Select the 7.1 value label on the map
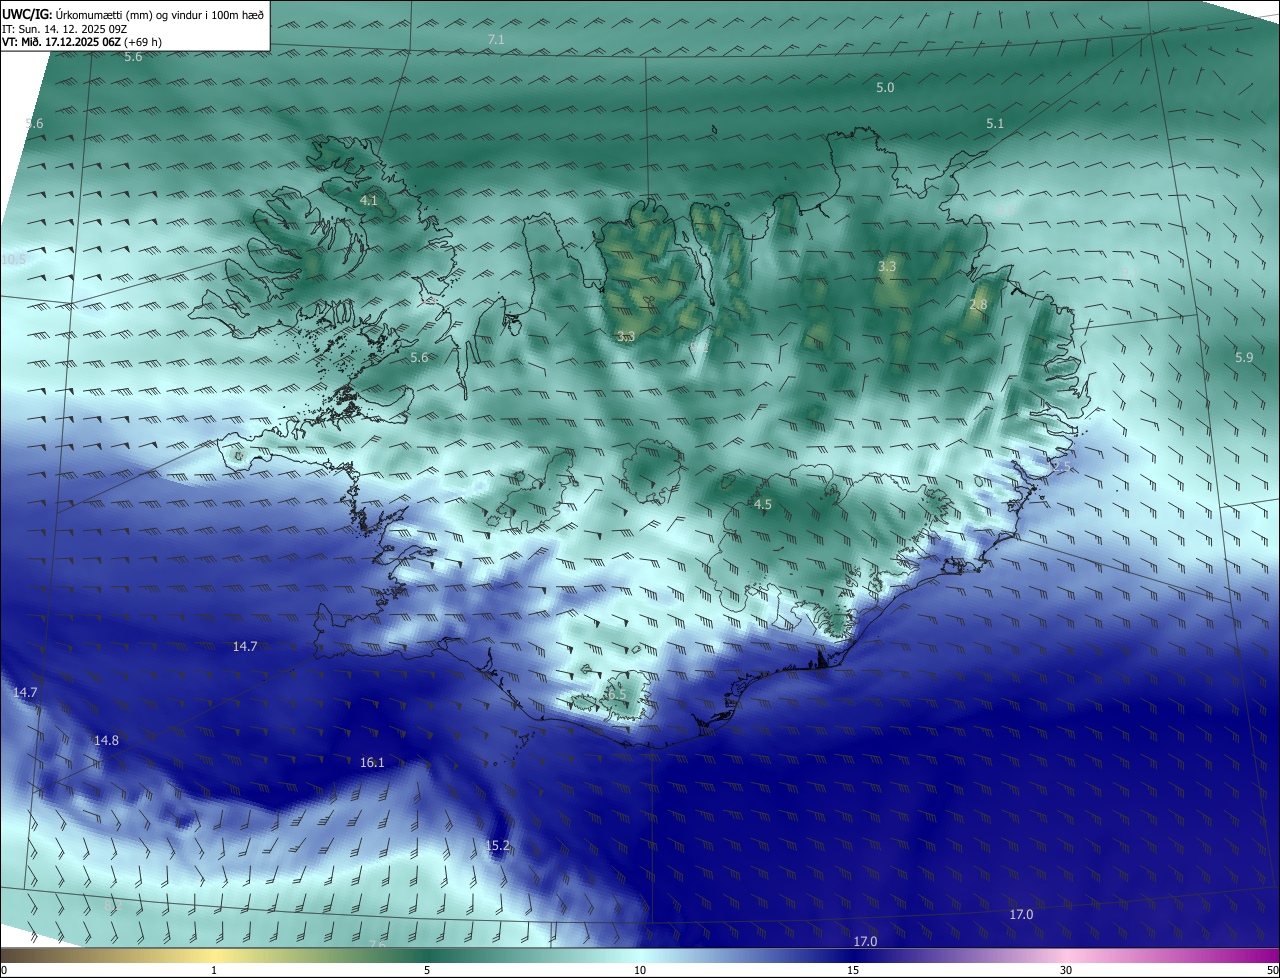Screen dimensions: 1280x978 point(496,39)
